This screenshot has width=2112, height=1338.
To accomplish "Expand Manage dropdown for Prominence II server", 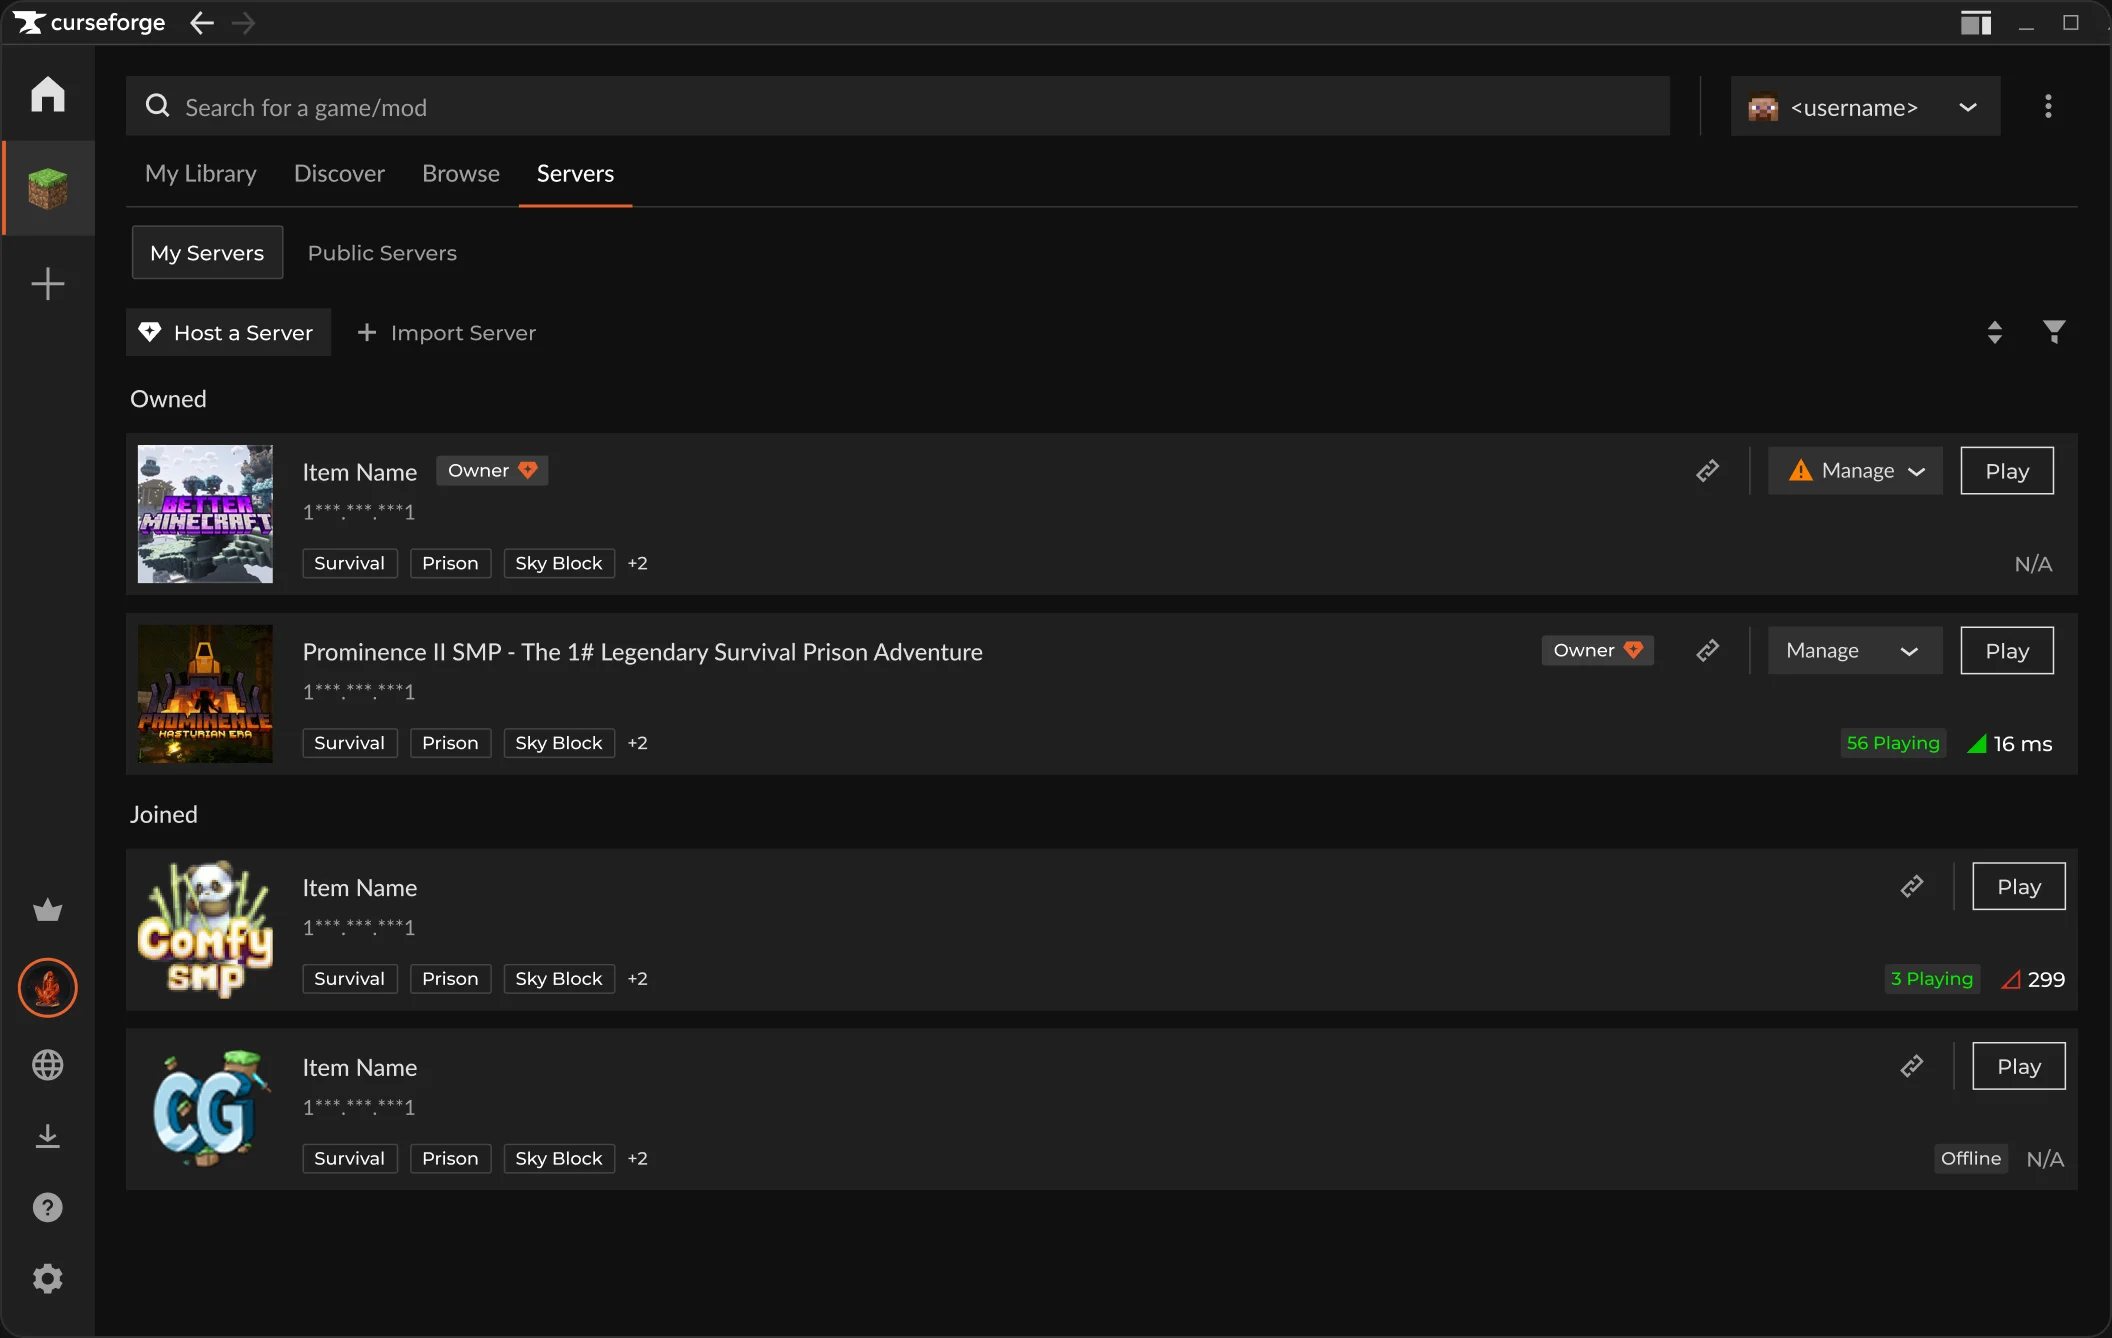I will click(1856, 651).
